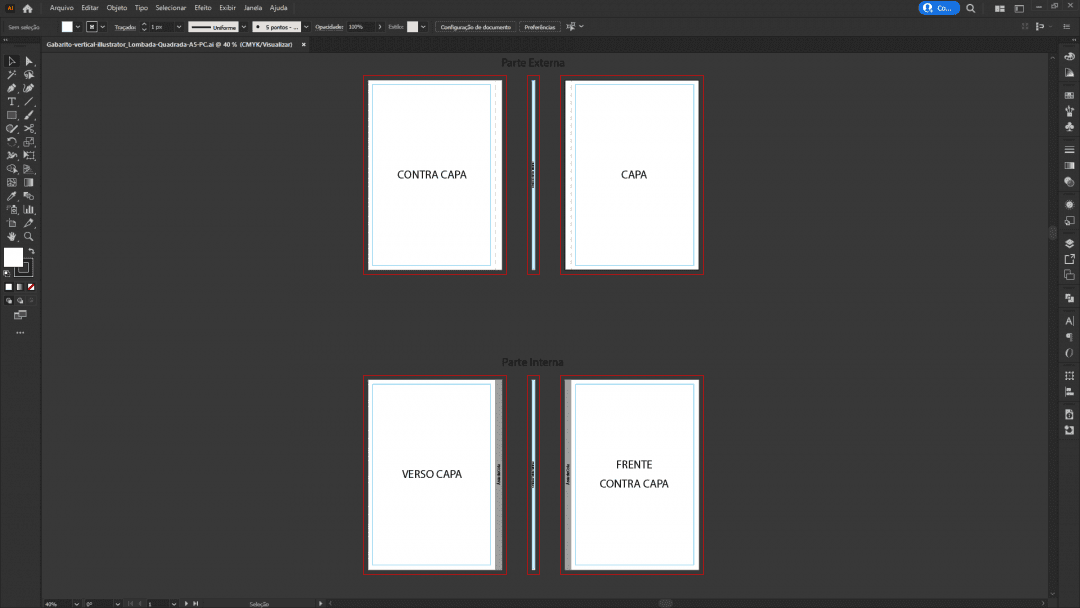The image size is (1080, 608).
Task: Open the 5 pontos brush dropdown
Action: (x=308, y=27)
